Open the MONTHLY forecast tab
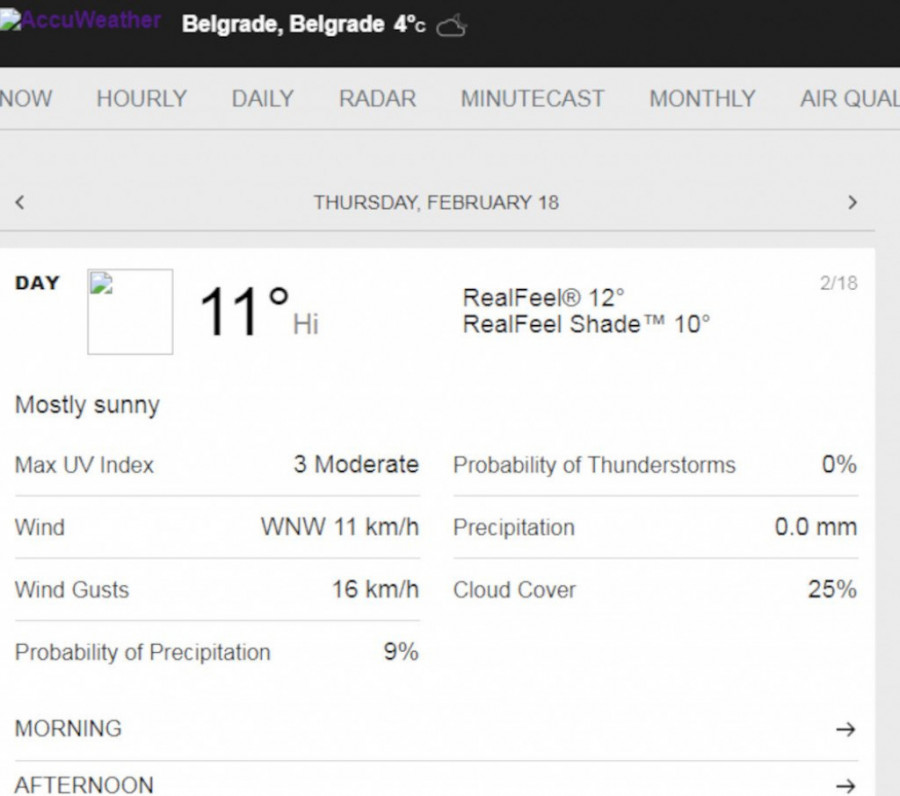This screenshot has width=900, height=796. 702,99
